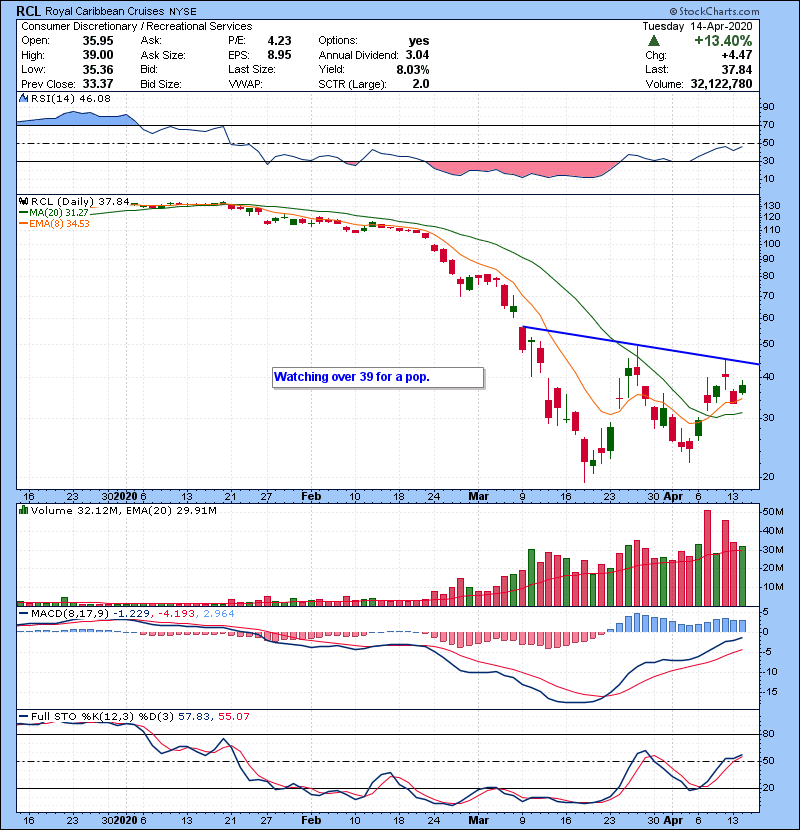Click the '-15' MACD axis label

pyautogui.click(x=770, y=692)
